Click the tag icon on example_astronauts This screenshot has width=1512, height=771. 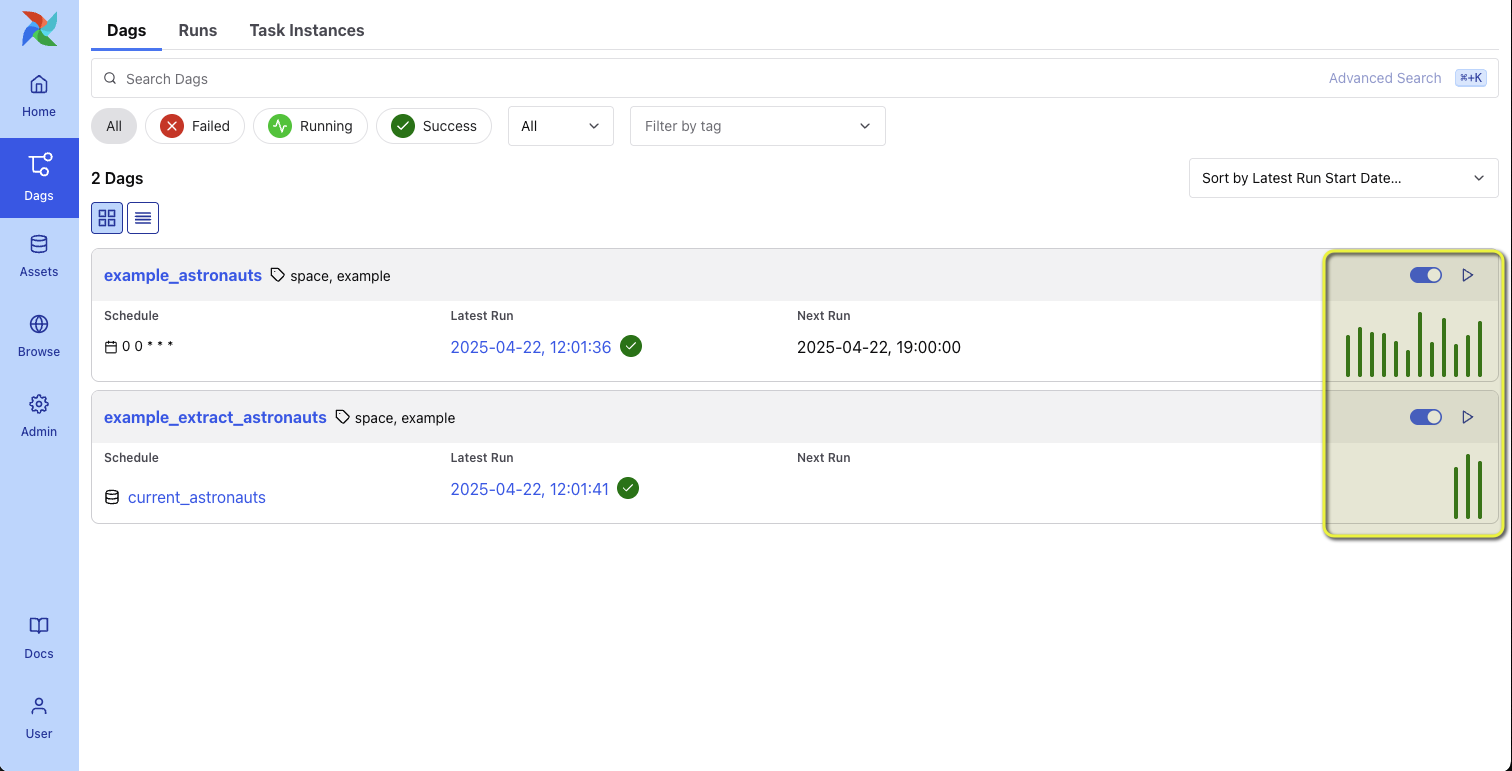tap(278, 275)
